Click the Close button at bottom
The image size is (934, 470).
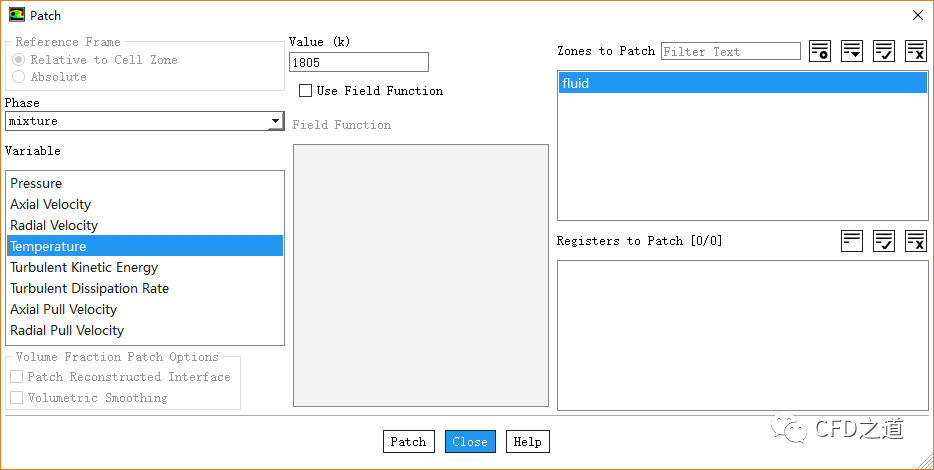[x=470, y=442]
